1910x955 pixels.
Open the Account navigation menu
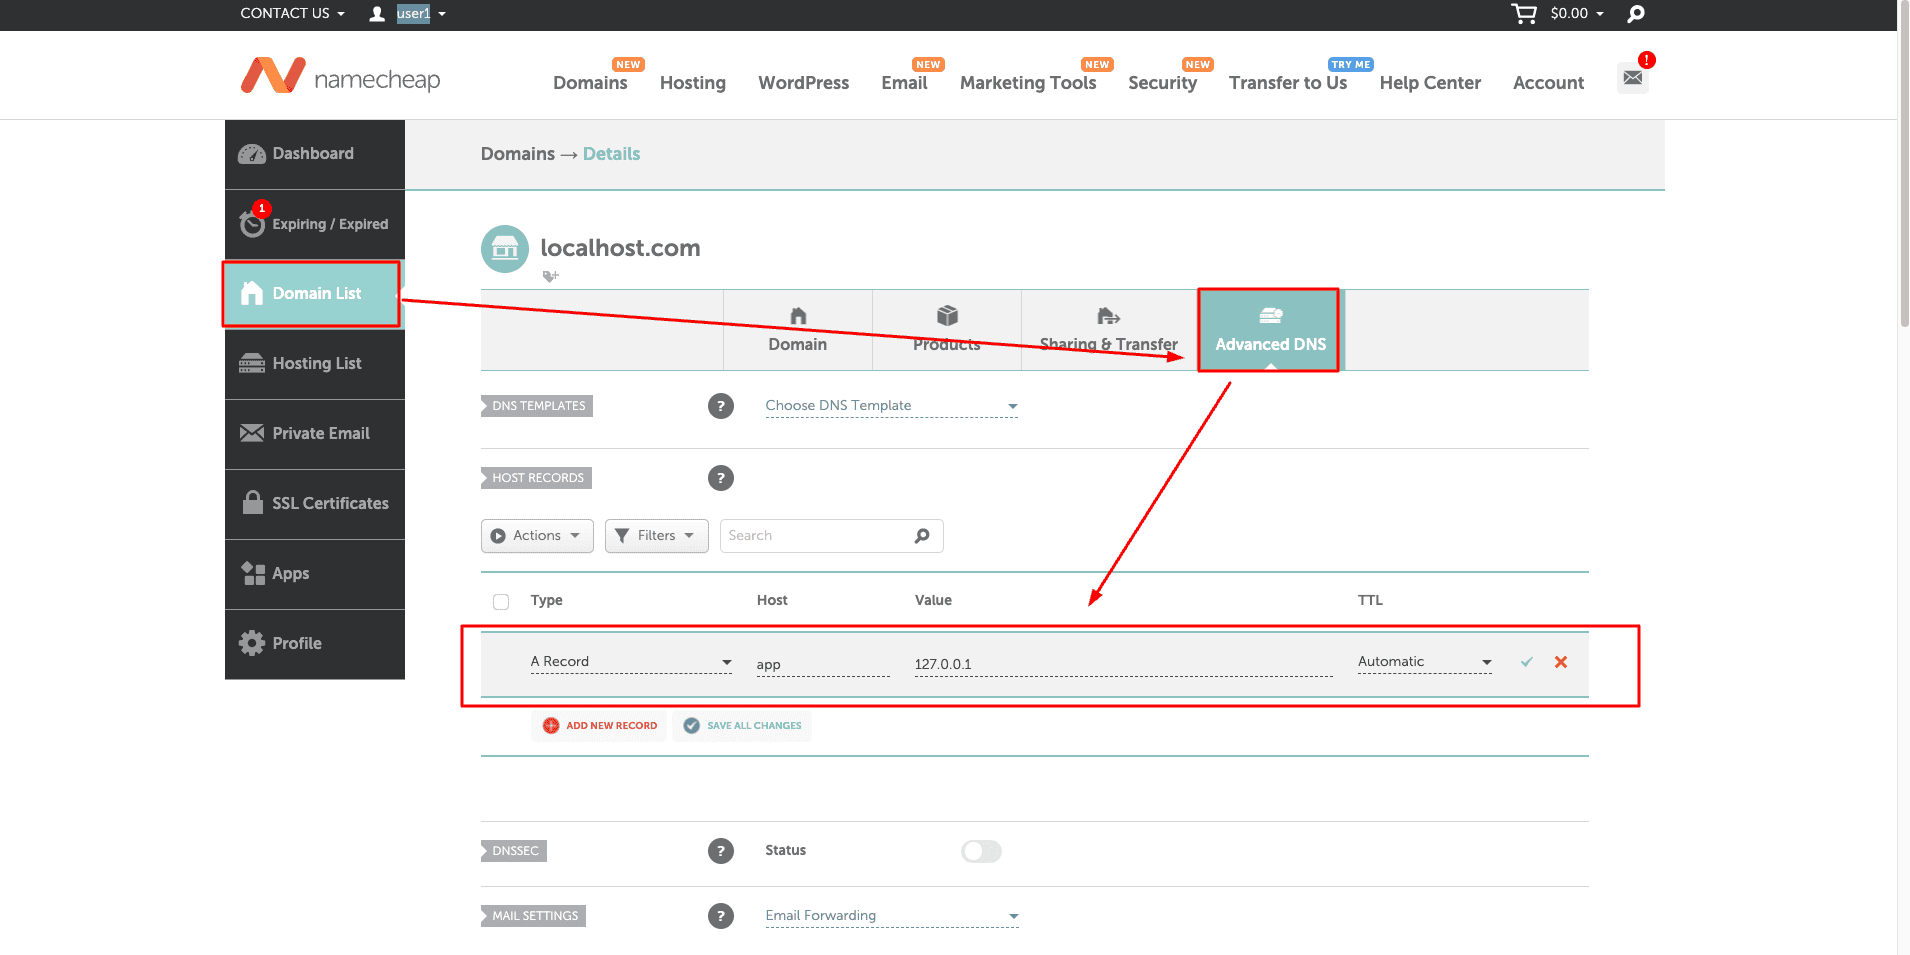[1548, 83]
